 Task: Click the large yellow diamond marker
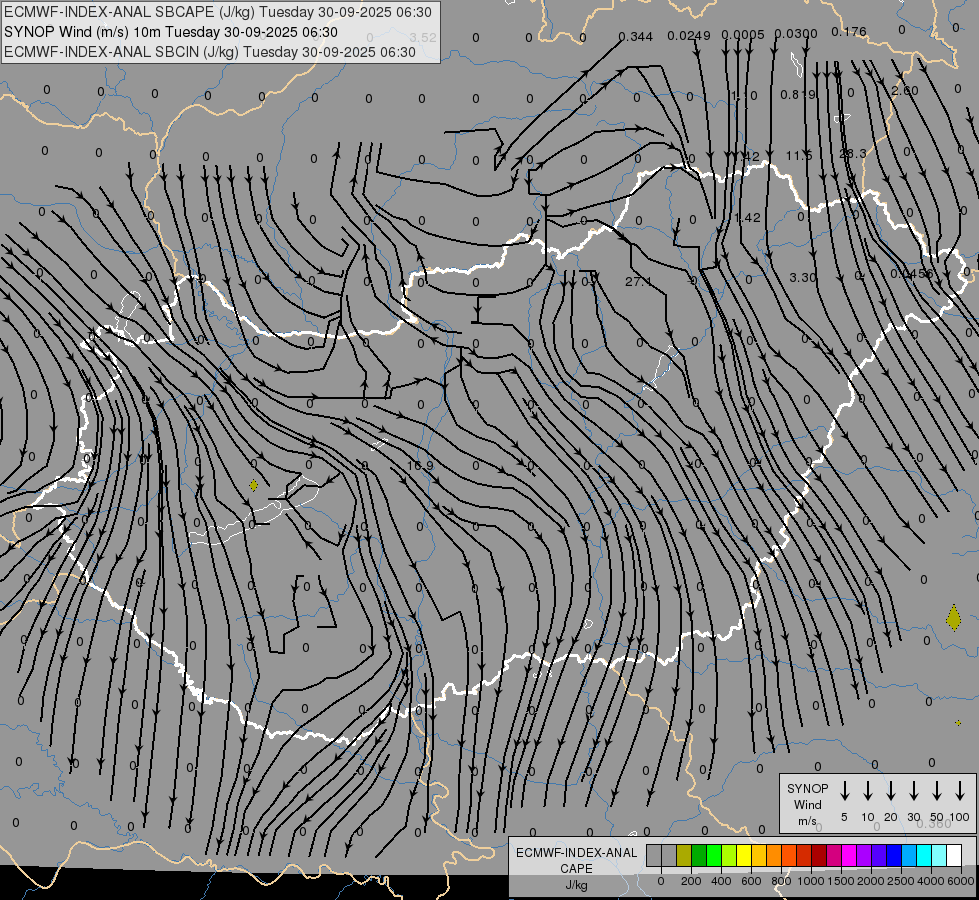click(x=953, y=618)
